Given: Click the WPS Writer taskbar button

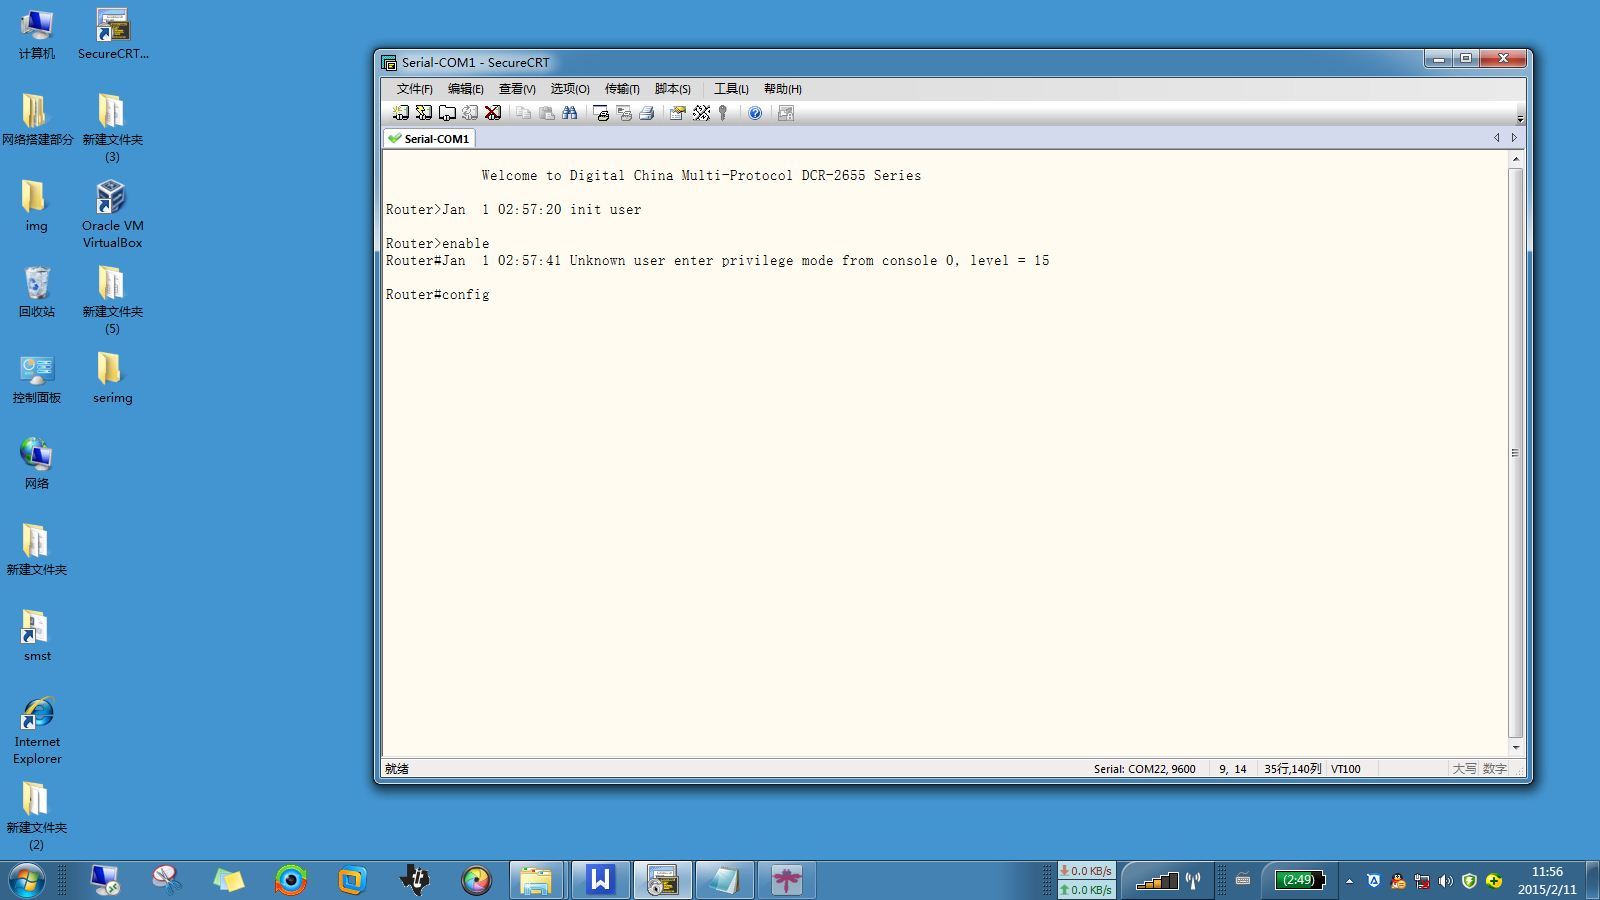Looking at the screenshot, I should point(600,880).
